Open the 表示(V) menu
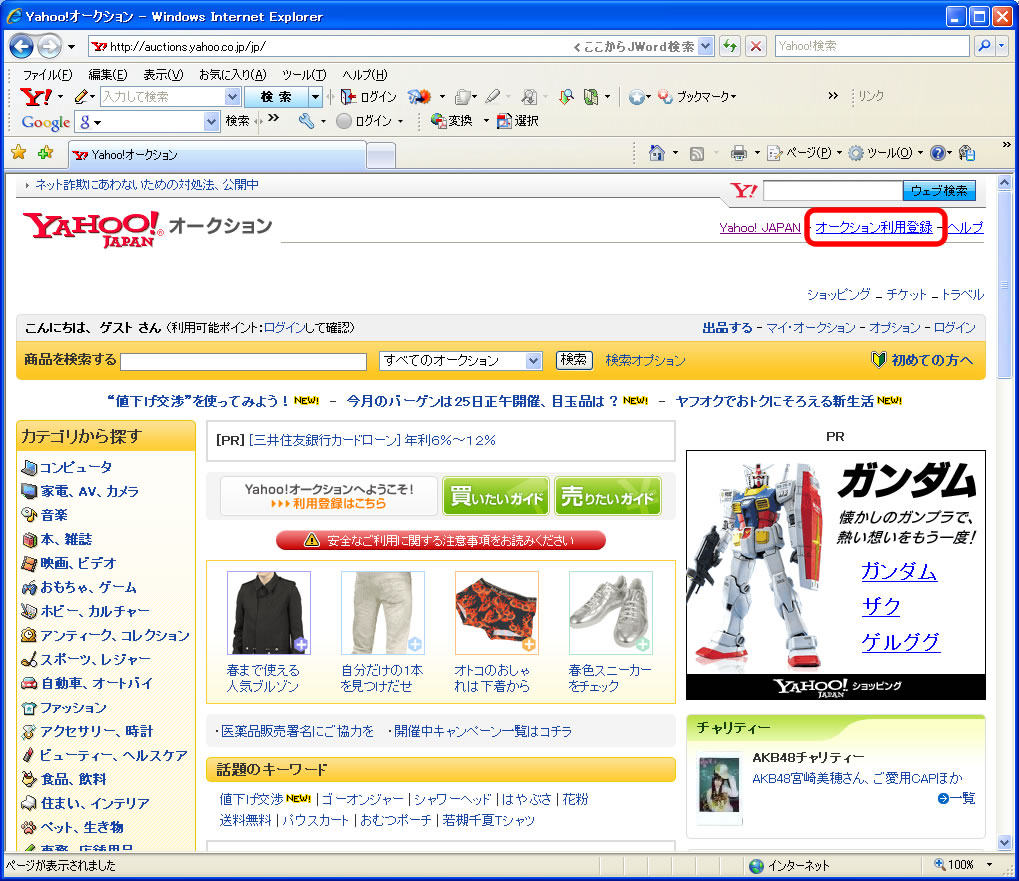 point(163,75)
